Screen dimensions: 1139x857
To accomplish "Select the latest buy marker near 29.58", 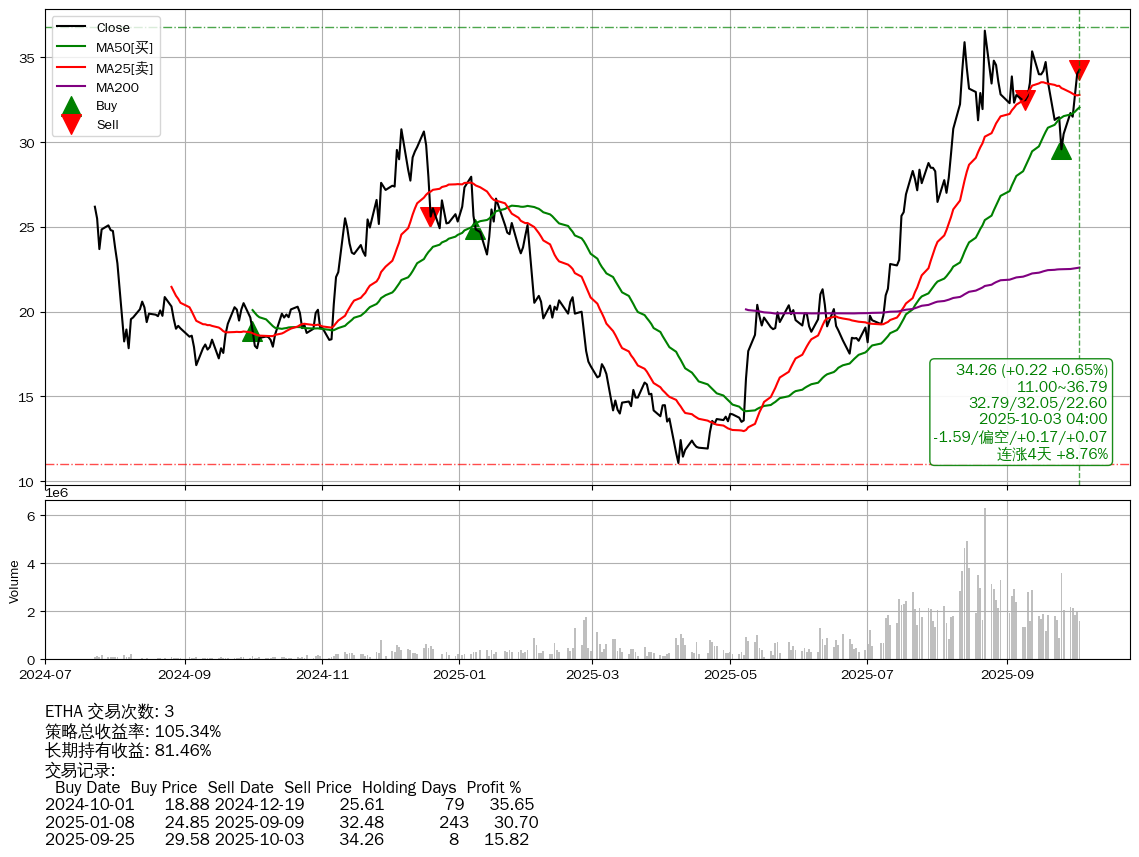I will pos(1061,149).
